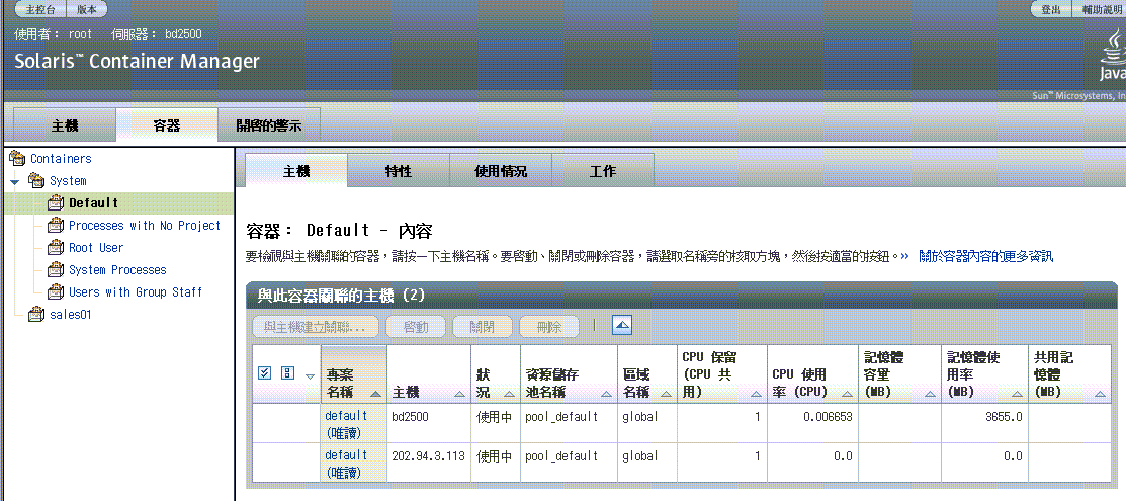Sort by 記憶體容量 column arrow
This screenshot has width=1126, height=501.
[x=931, y=394]
